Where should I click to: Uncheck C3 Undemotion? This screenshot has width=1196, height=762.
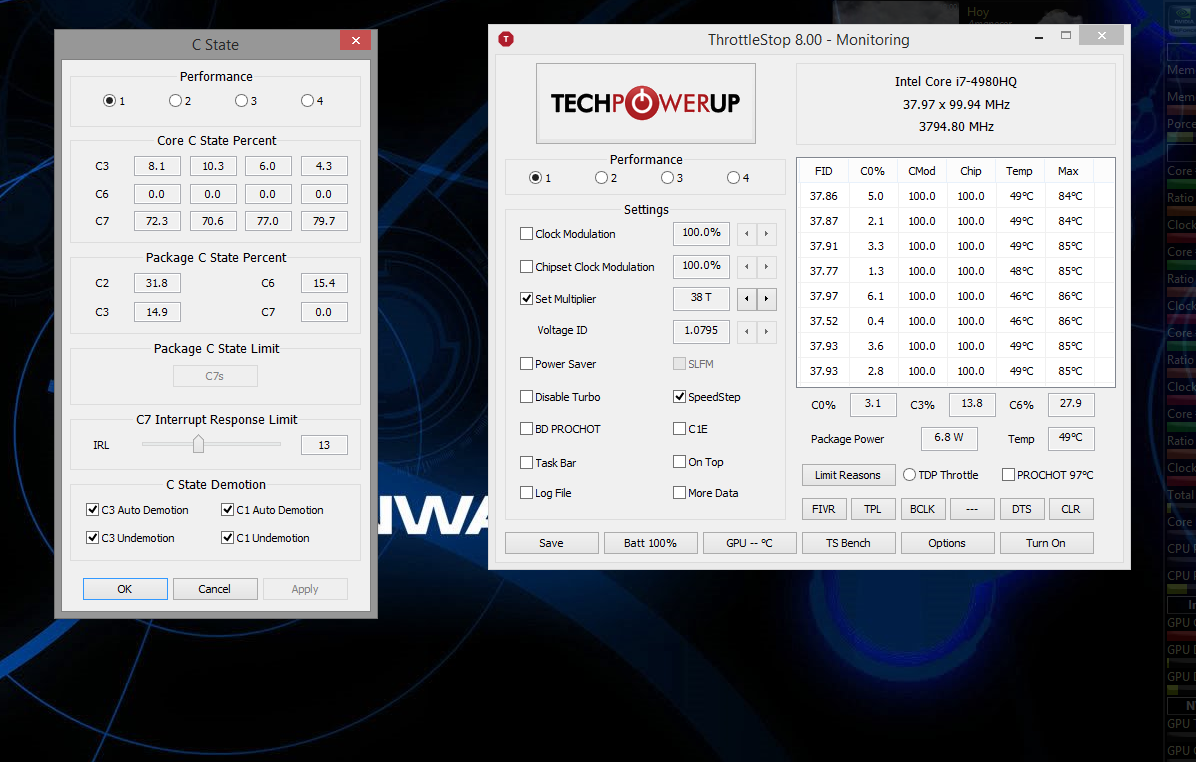tap(92, 538)
